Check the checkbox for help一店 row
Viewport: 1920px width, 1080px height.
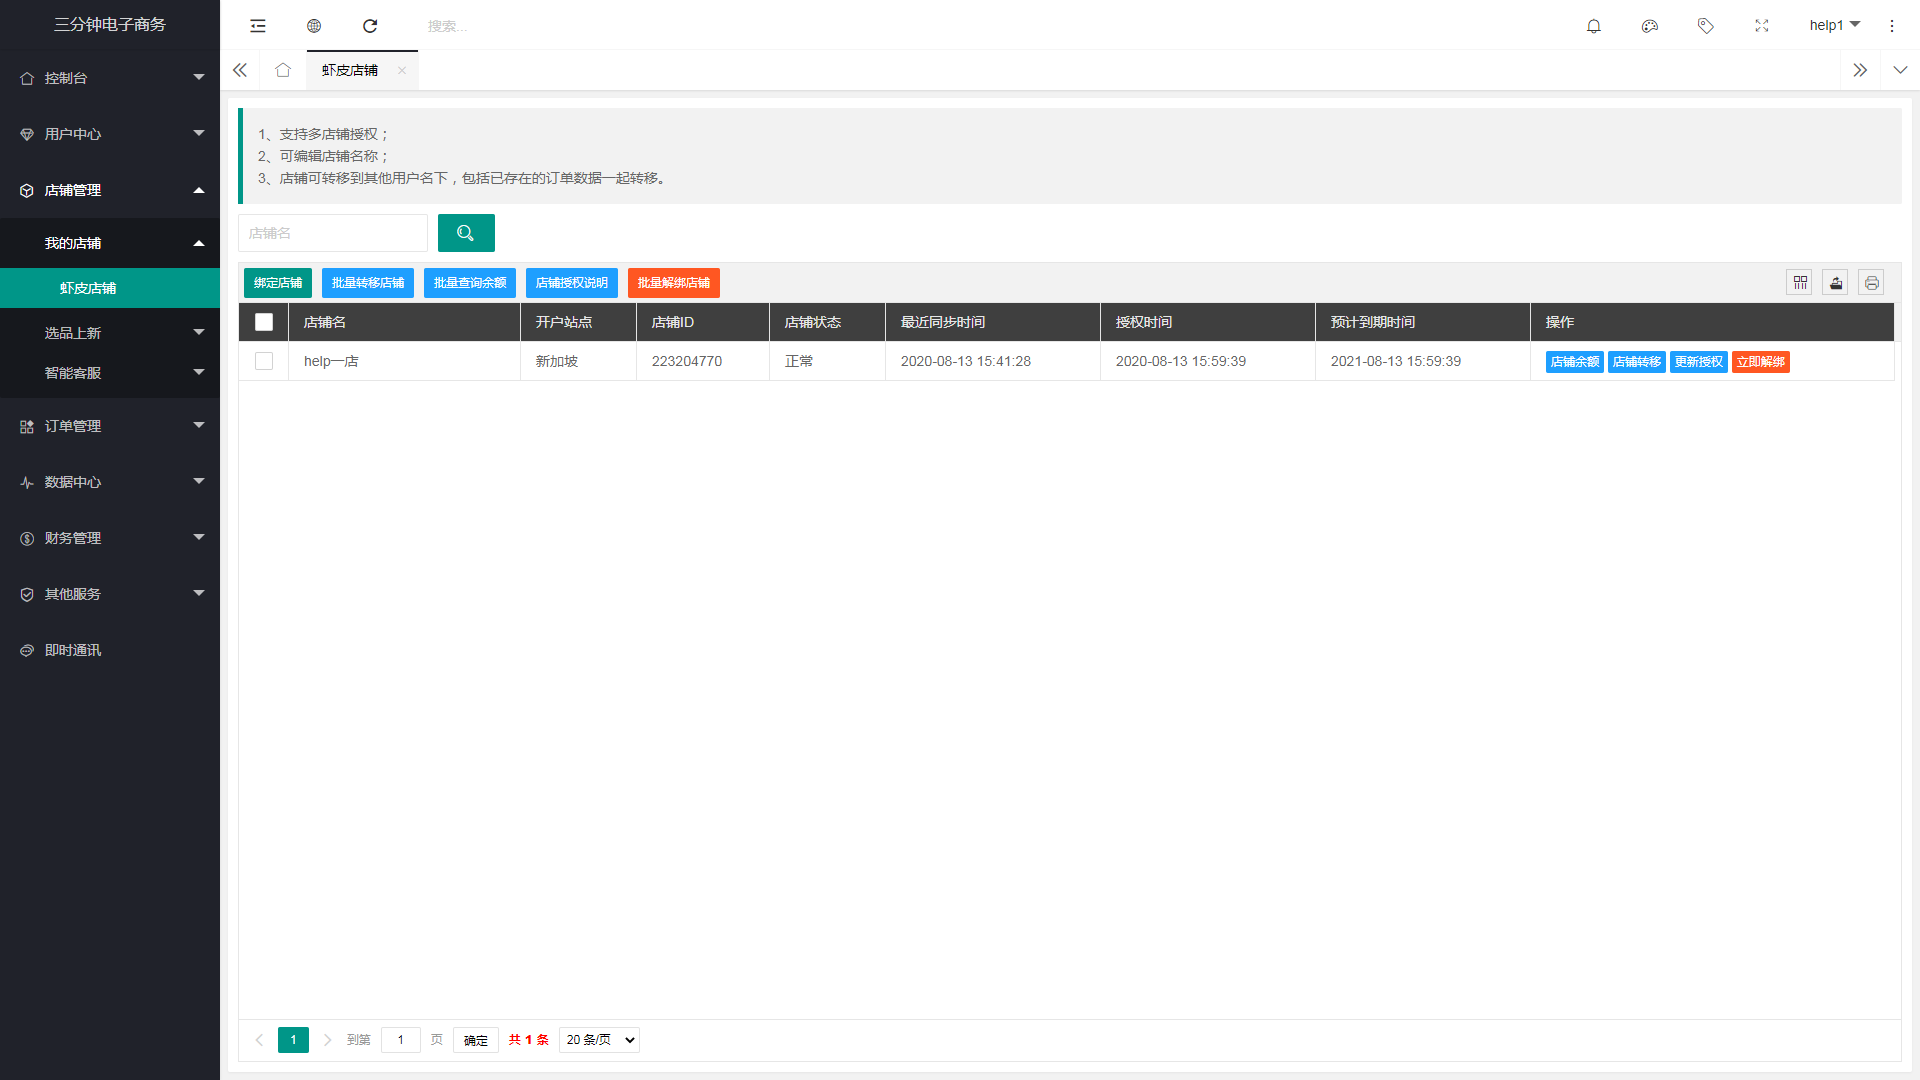click(x=264, y=361)
